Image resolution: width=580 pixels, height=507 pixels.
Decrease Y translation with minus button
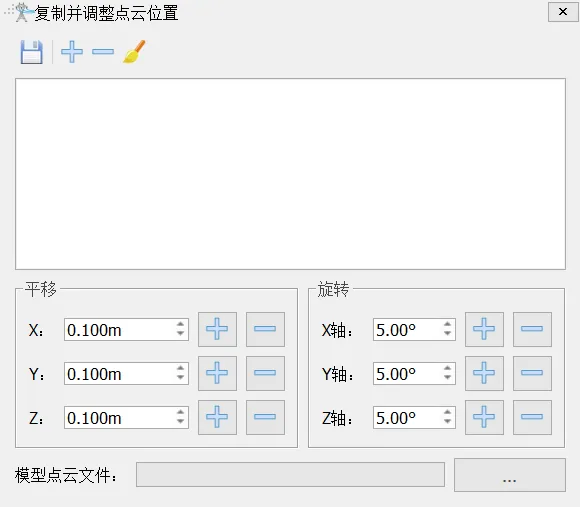point(265,373)
